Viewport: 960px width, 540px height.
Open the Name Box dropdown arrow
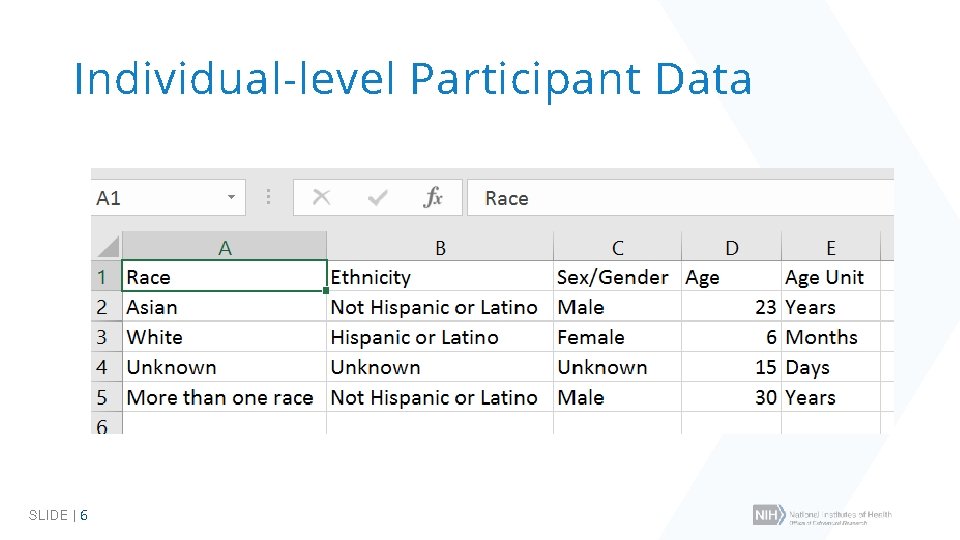pyautogui.click(x=231, y=197)
